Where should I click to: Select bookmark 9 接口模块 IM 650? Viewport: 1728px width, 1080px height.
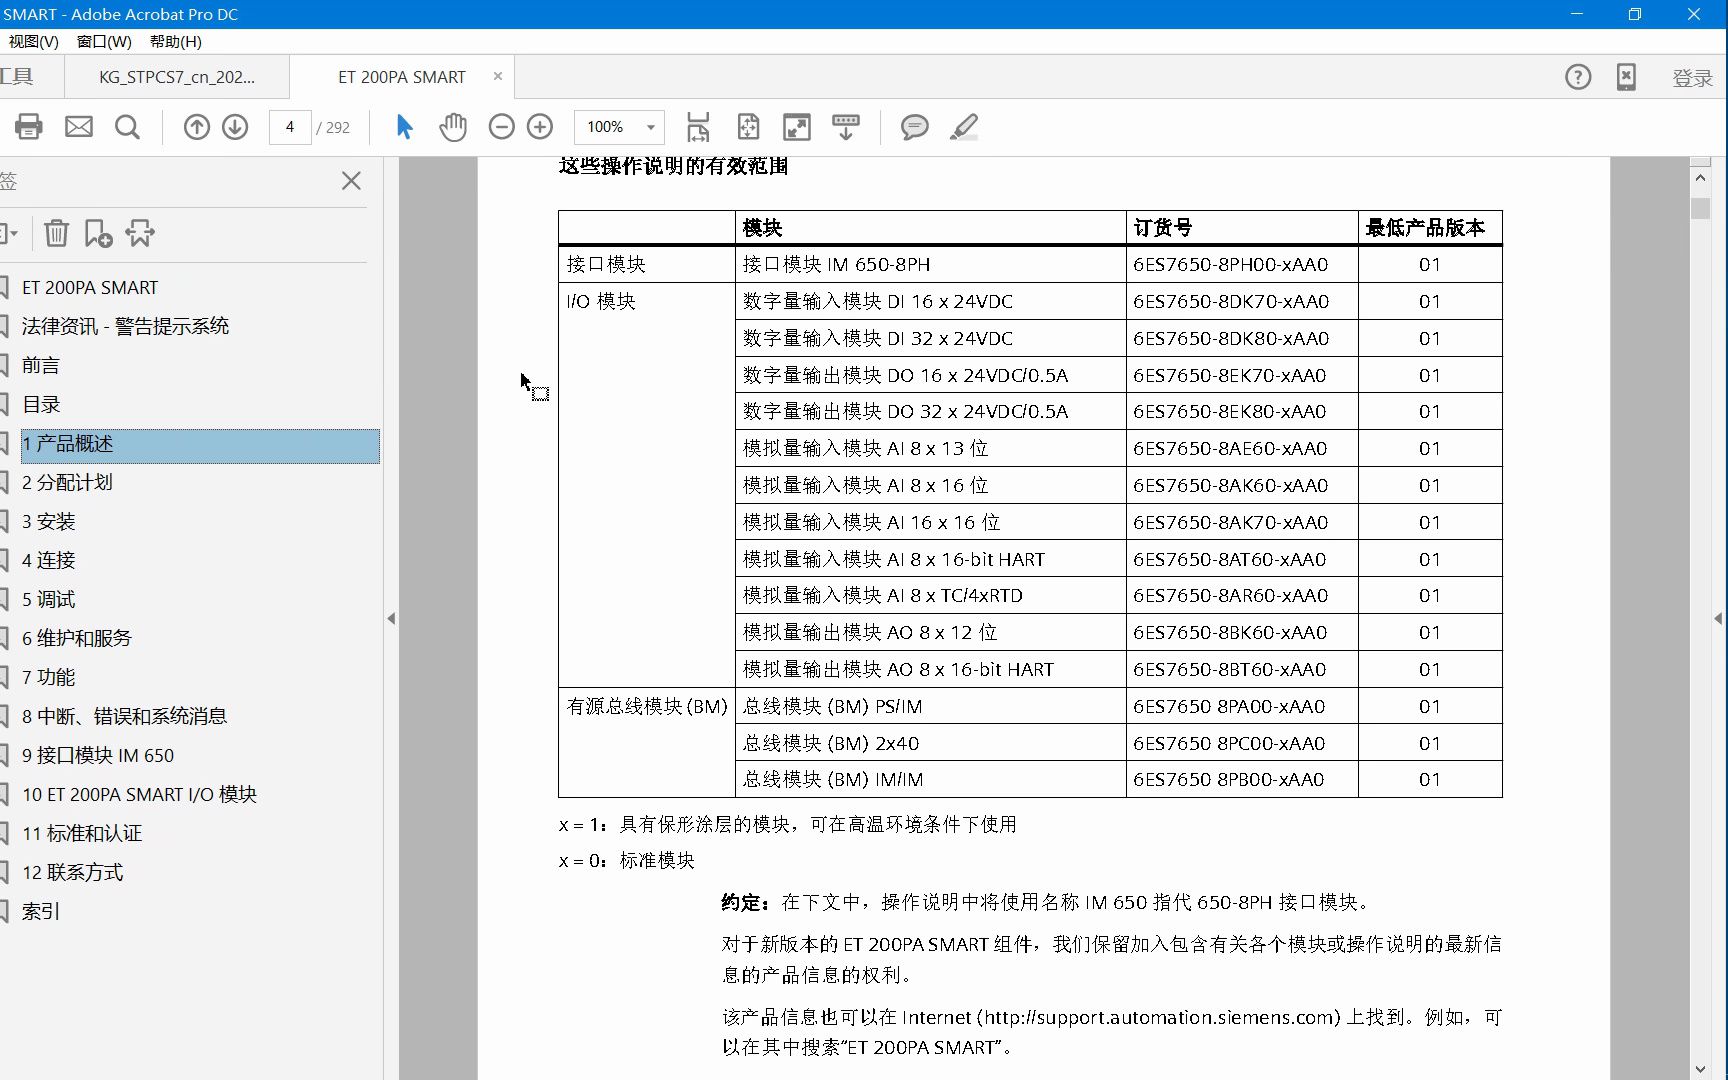point(98,755)
